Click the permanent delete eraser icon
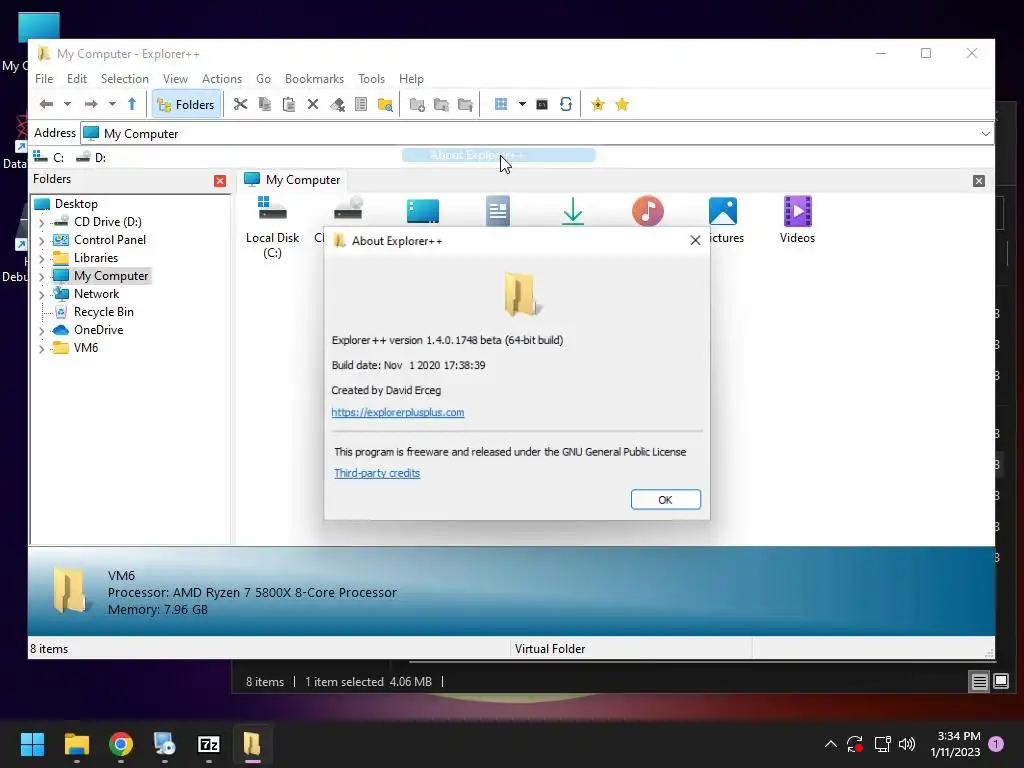This screenshot has width=1024, height=768. (x=337, y=104)
